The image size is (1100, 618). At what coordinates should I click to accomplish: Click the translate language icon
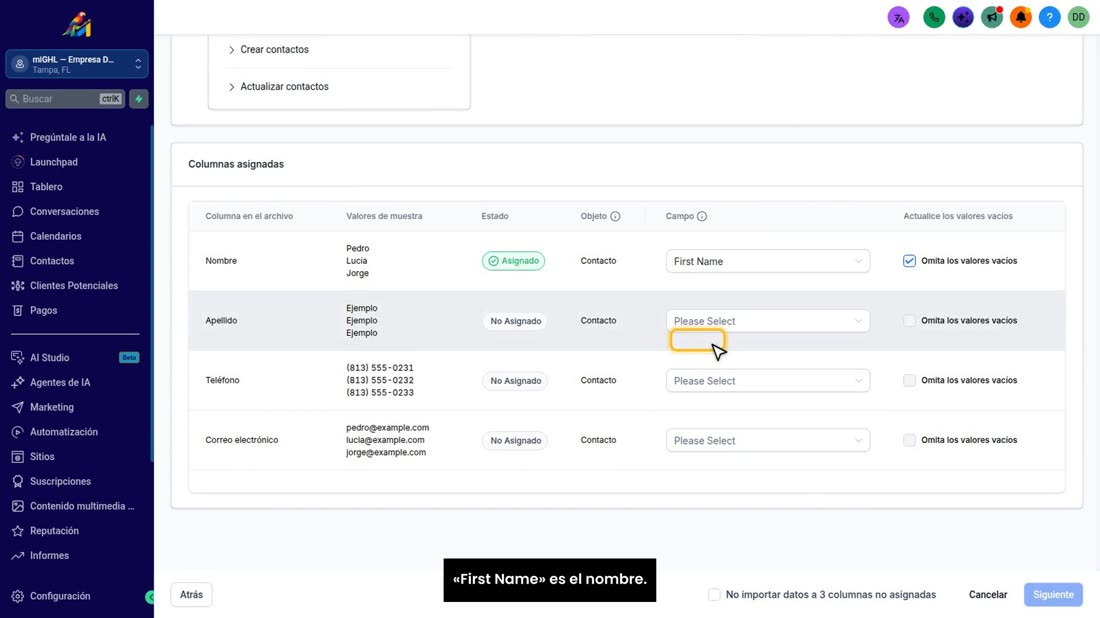[x=898, y=18]
